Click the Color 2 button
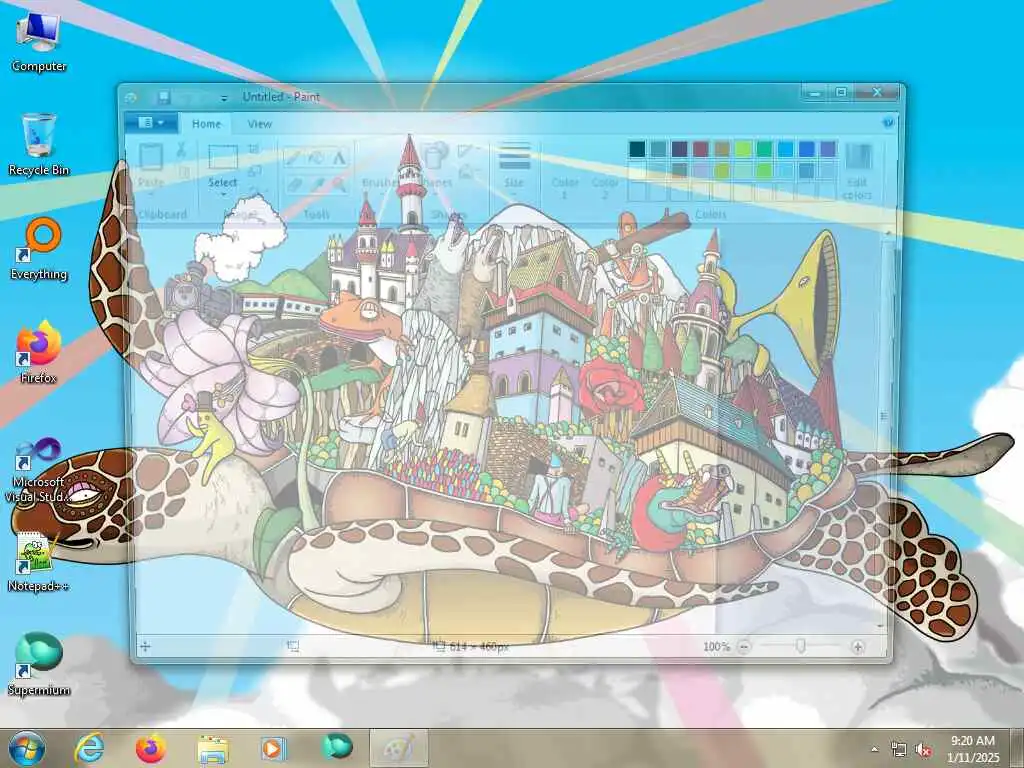Viewport: 1024px width, 768px height. [605, 171]
